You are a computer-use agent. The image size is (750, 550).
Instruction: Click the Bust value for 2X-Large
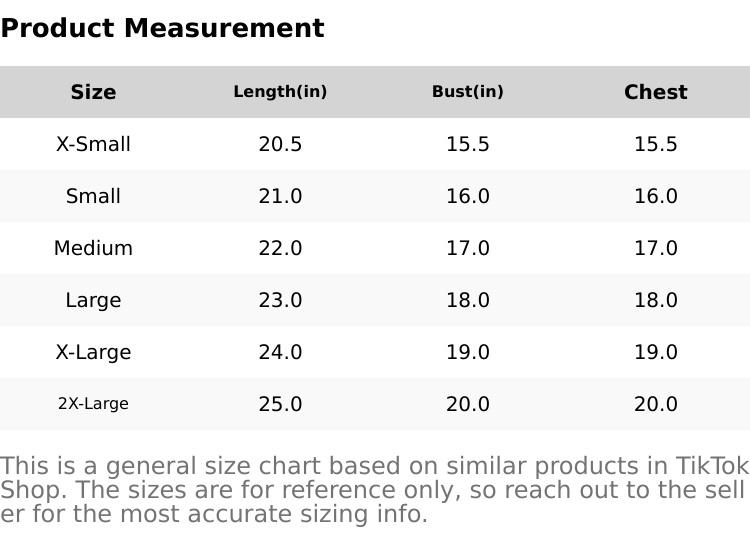click(468, 404)
